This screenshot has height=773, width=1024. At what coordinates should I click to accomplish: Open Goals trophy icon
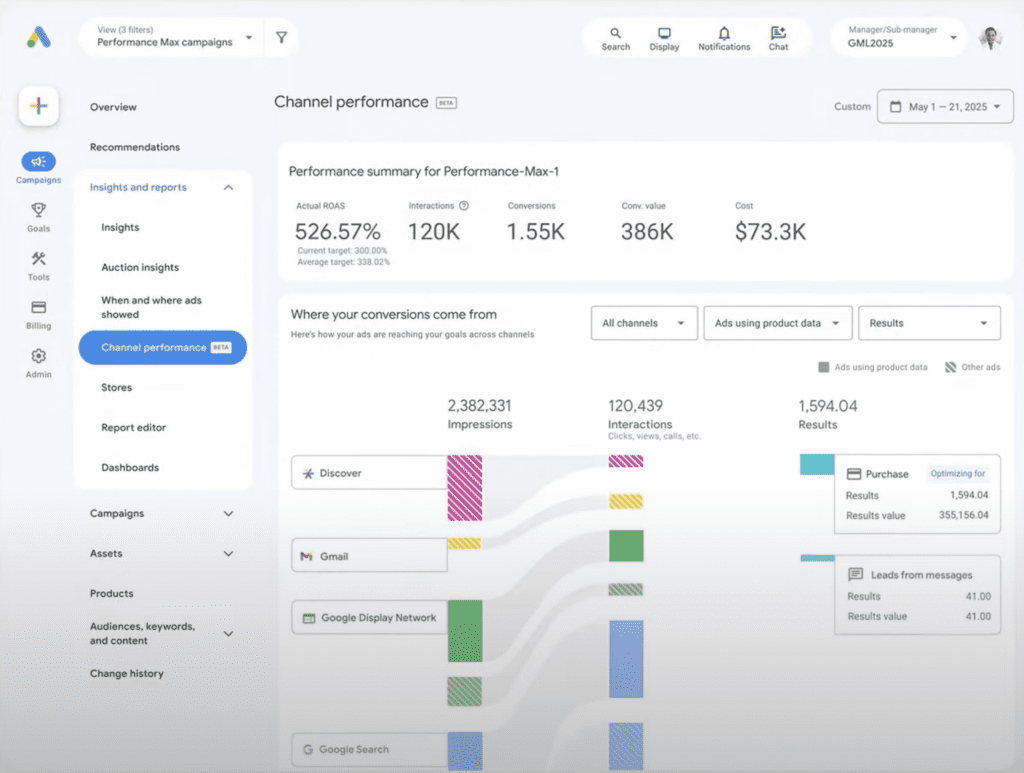39,210
